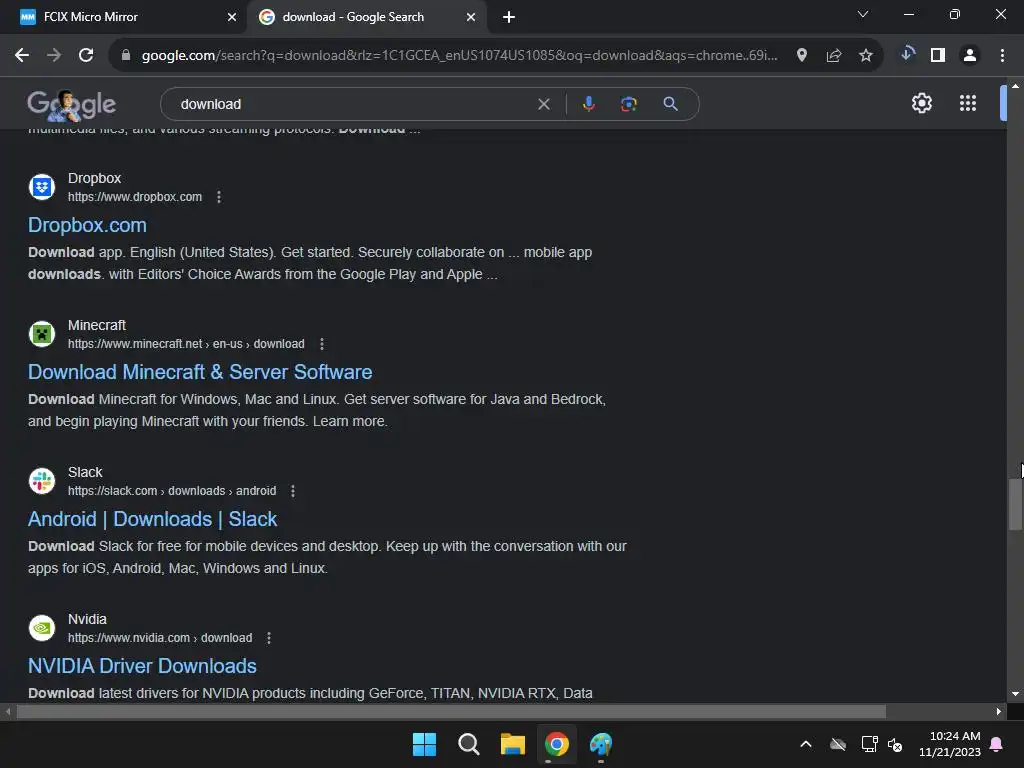Close the Google Search tab
This screenshot has height=768, width=1024.
coord(471,17)
